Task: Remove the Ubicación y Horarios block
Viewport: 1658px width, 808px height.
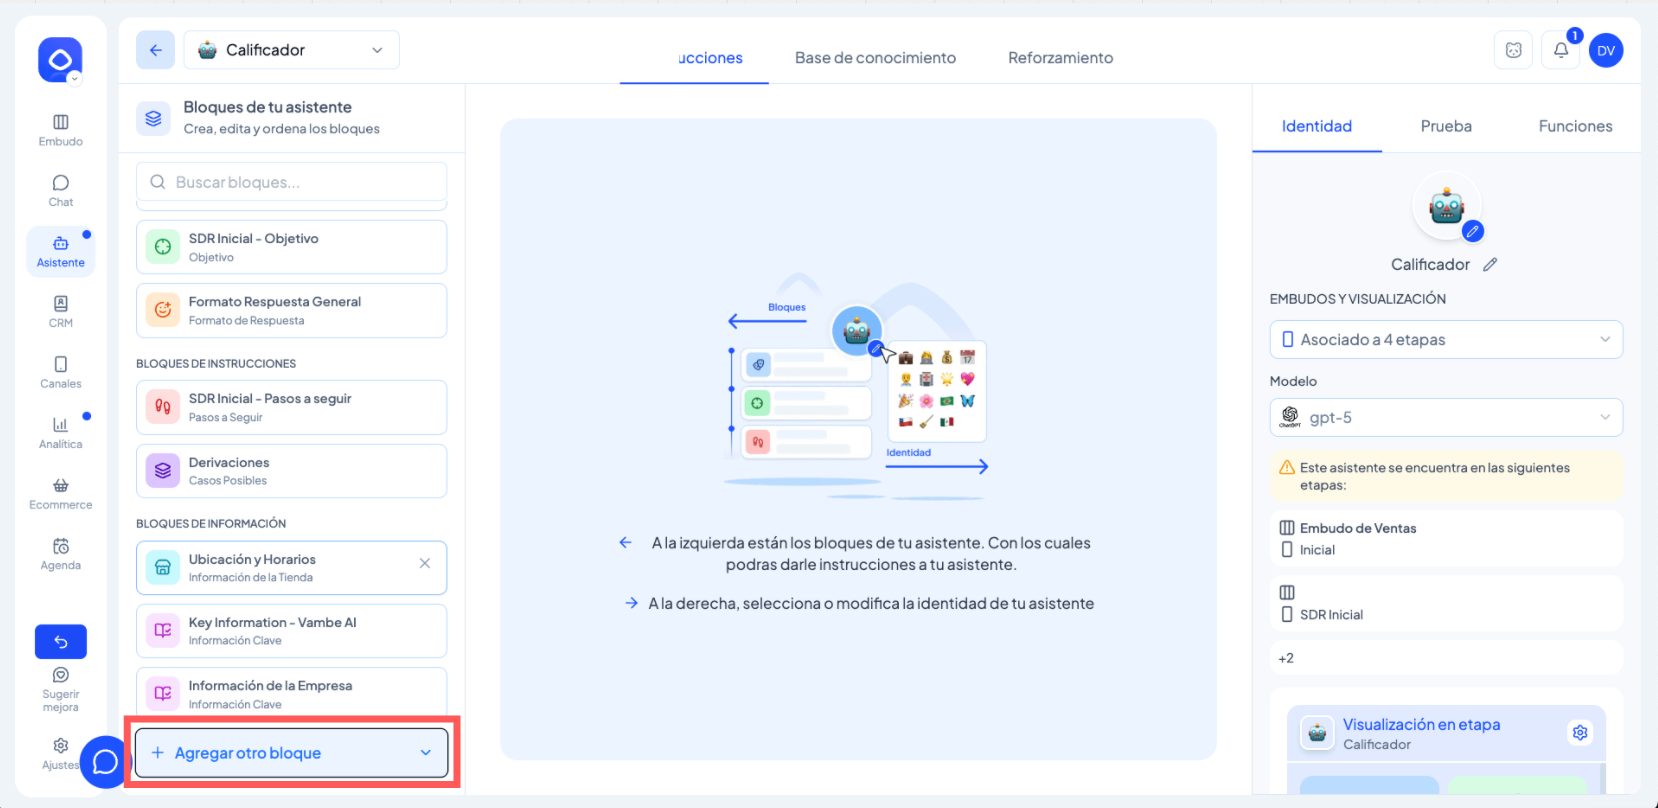Action: (x=425, y=563)
